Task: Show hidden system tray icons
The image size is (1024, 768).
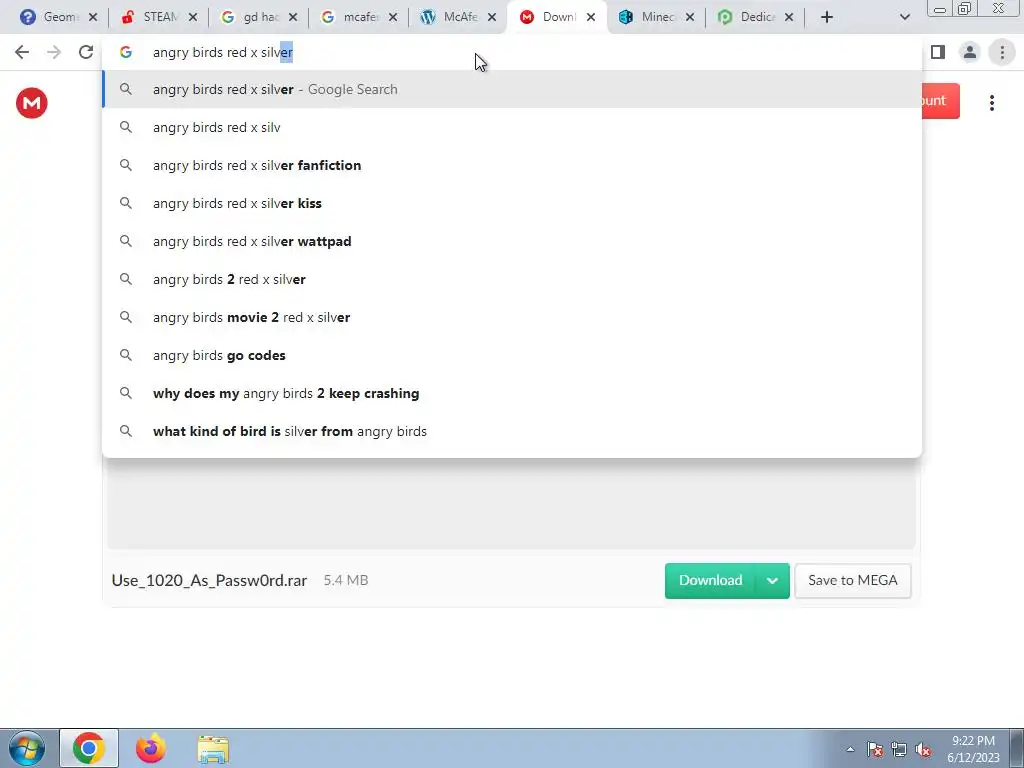Action: 850,750
